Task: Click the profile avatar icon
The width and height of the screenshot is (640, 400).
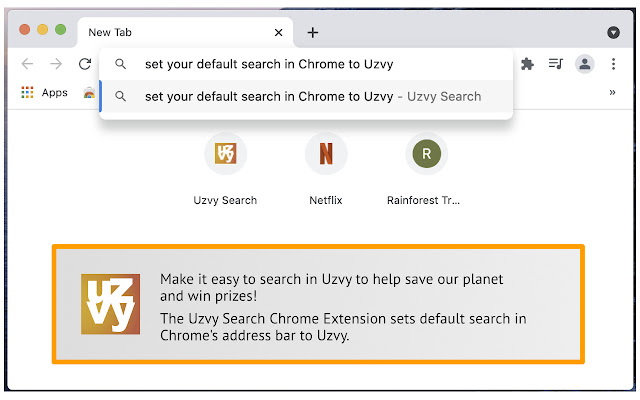Action: tap(584, 64)
